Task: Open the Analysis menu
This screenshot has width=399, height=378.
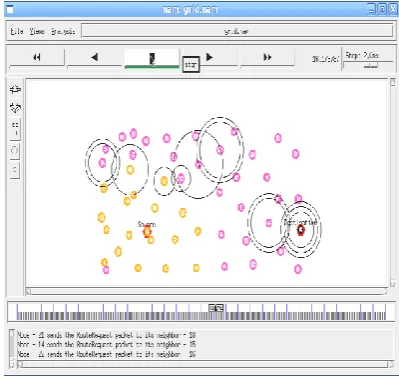Action: (x=63, y=31)
